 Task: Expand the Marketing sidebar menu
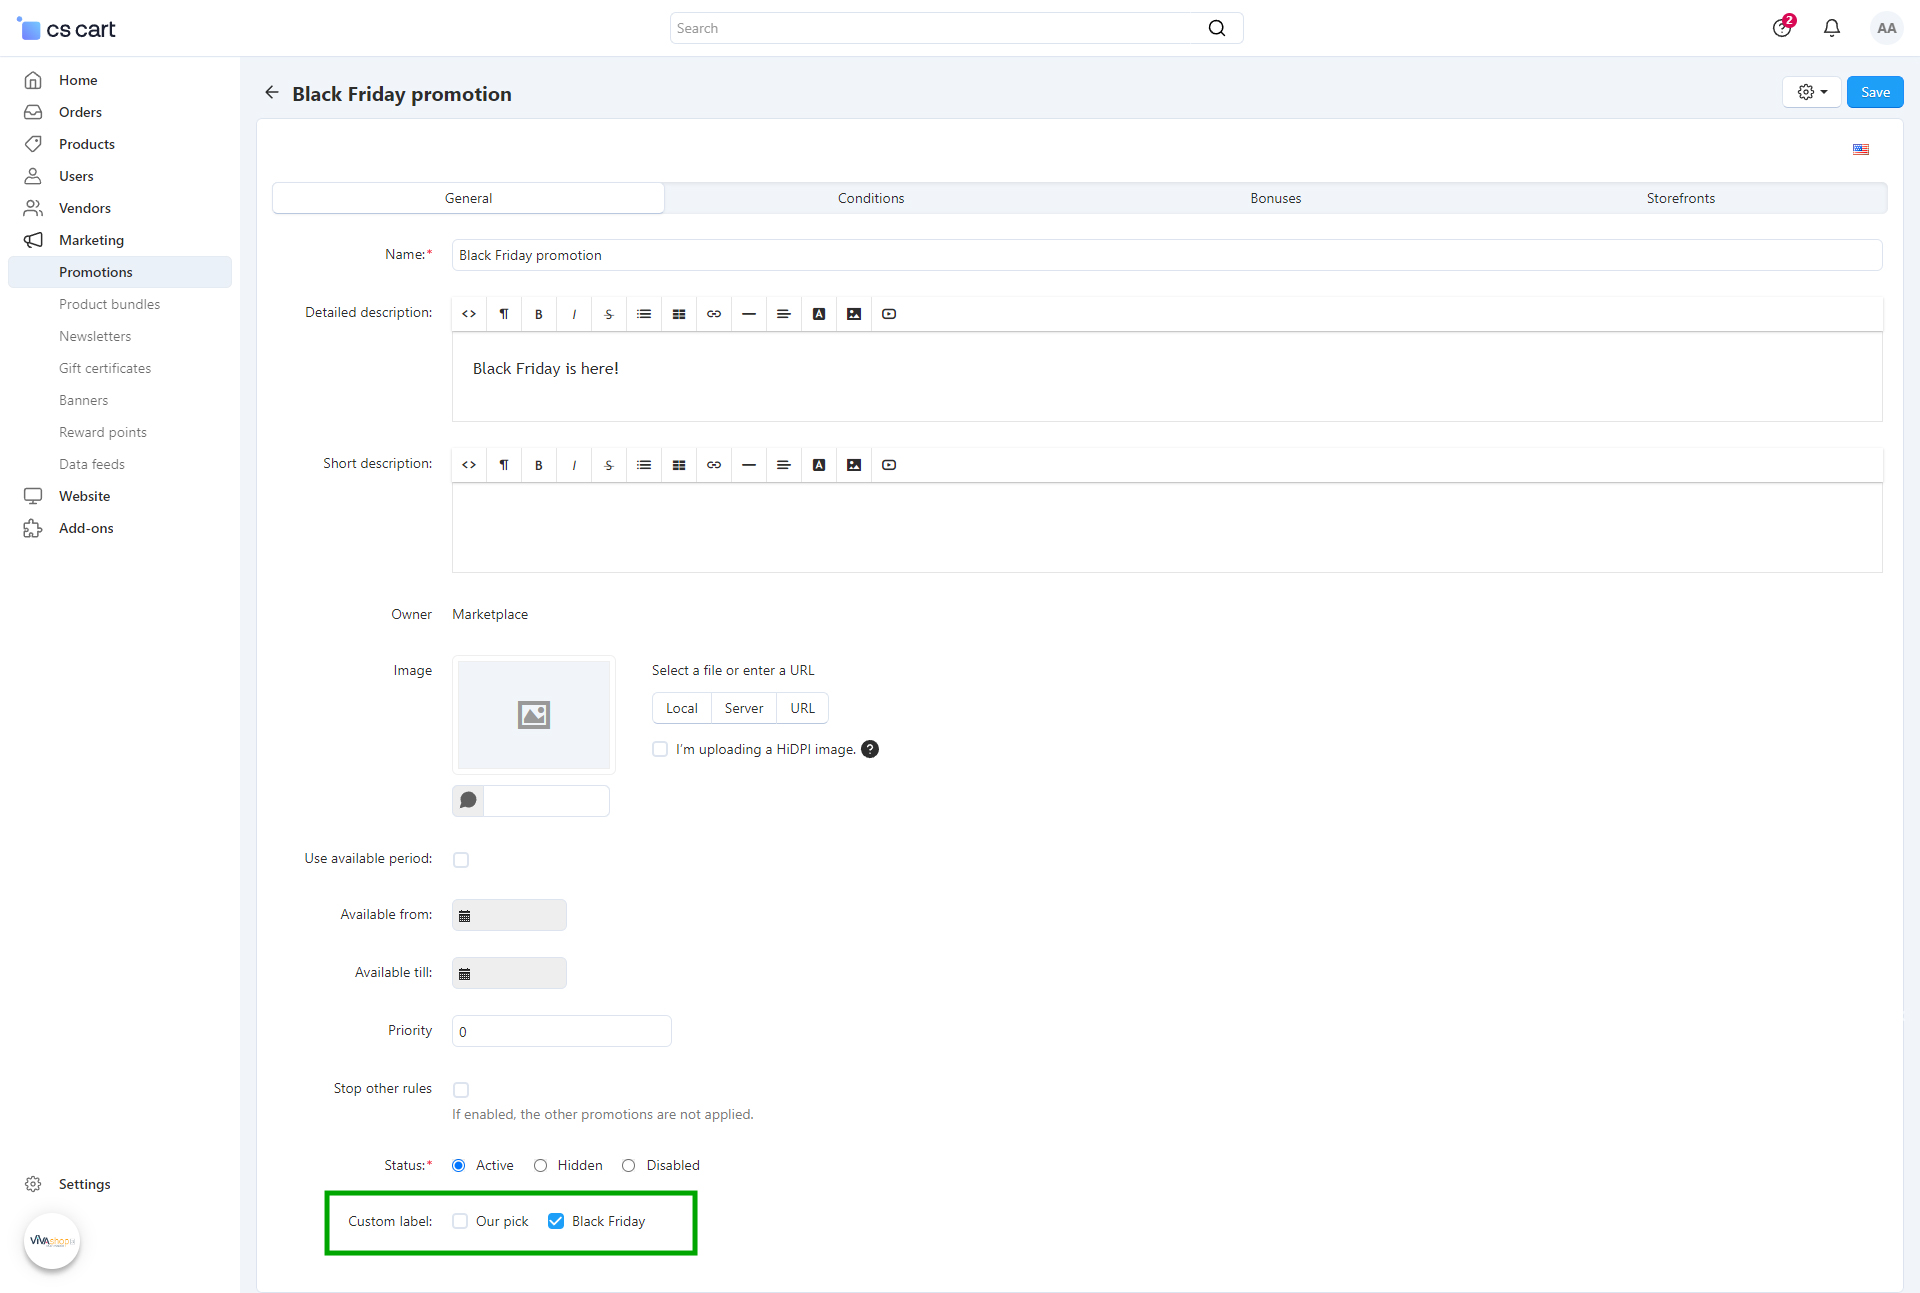click(91, 240)
